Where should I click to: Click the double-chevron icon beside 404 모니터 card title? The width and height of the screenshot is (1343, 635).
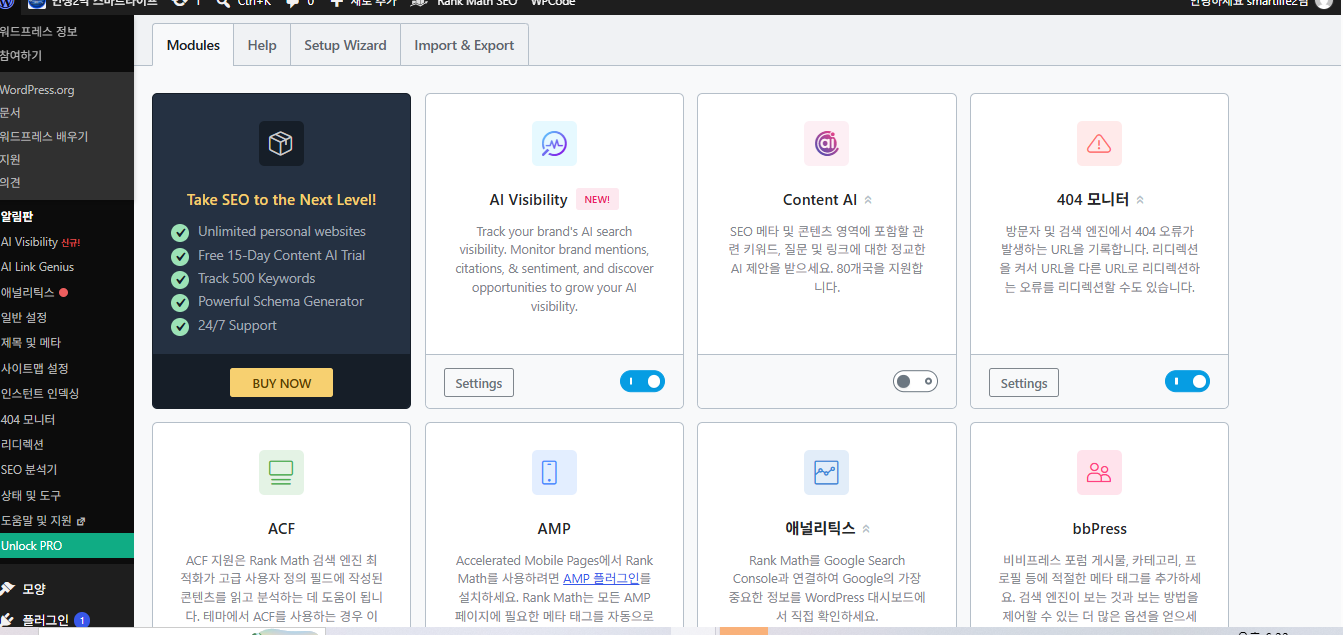coord(1140,200)
